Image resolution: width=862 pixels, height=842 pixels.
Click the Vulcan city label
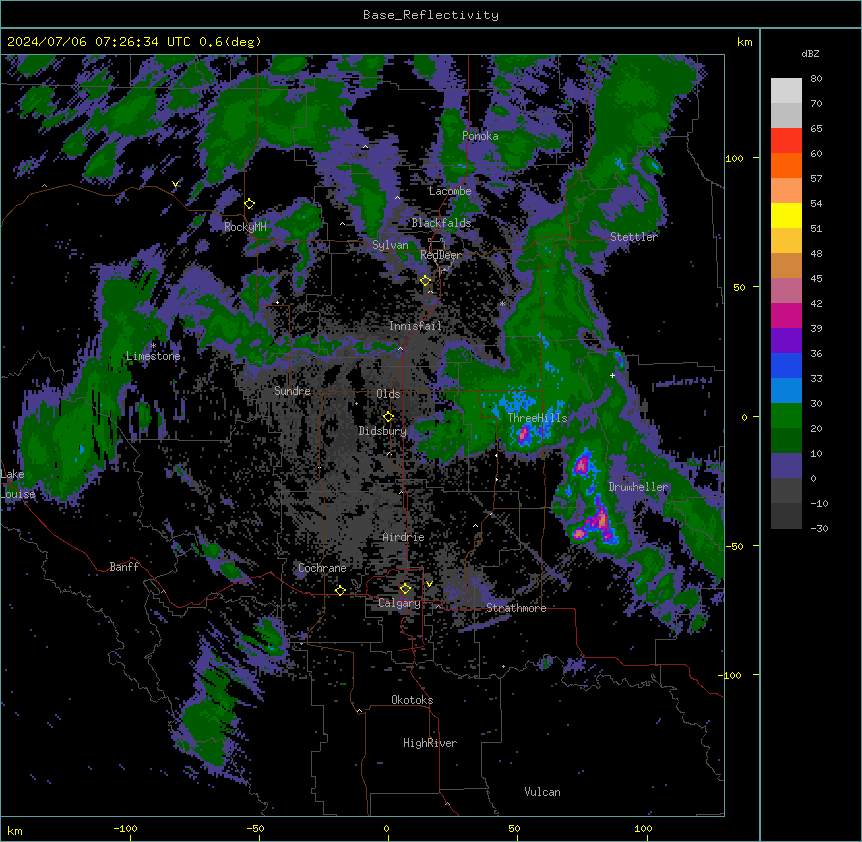(543, 792)
